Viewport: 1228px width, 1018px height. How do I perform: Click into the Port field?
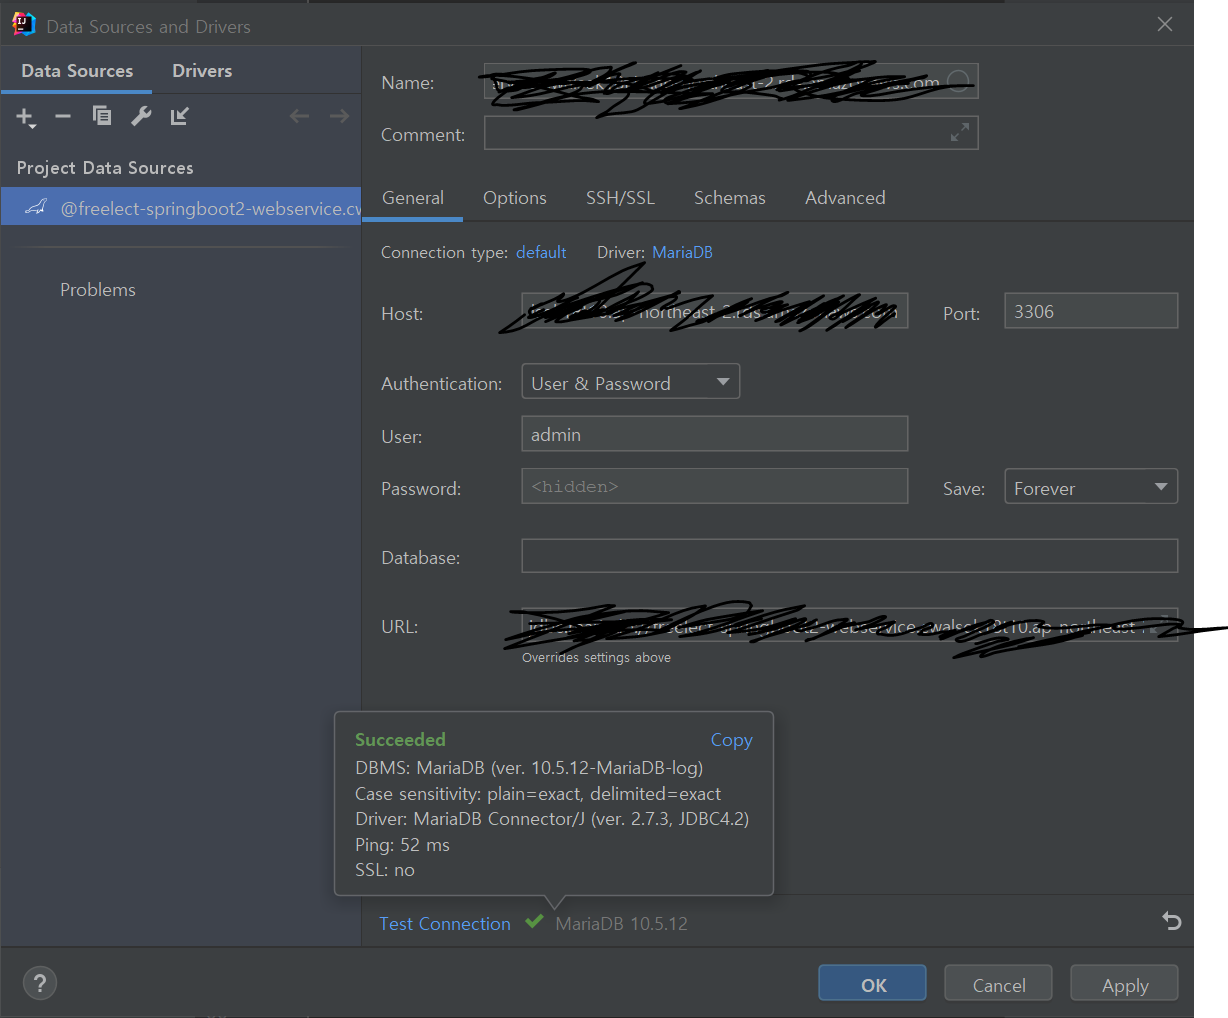click(1091, 311)
